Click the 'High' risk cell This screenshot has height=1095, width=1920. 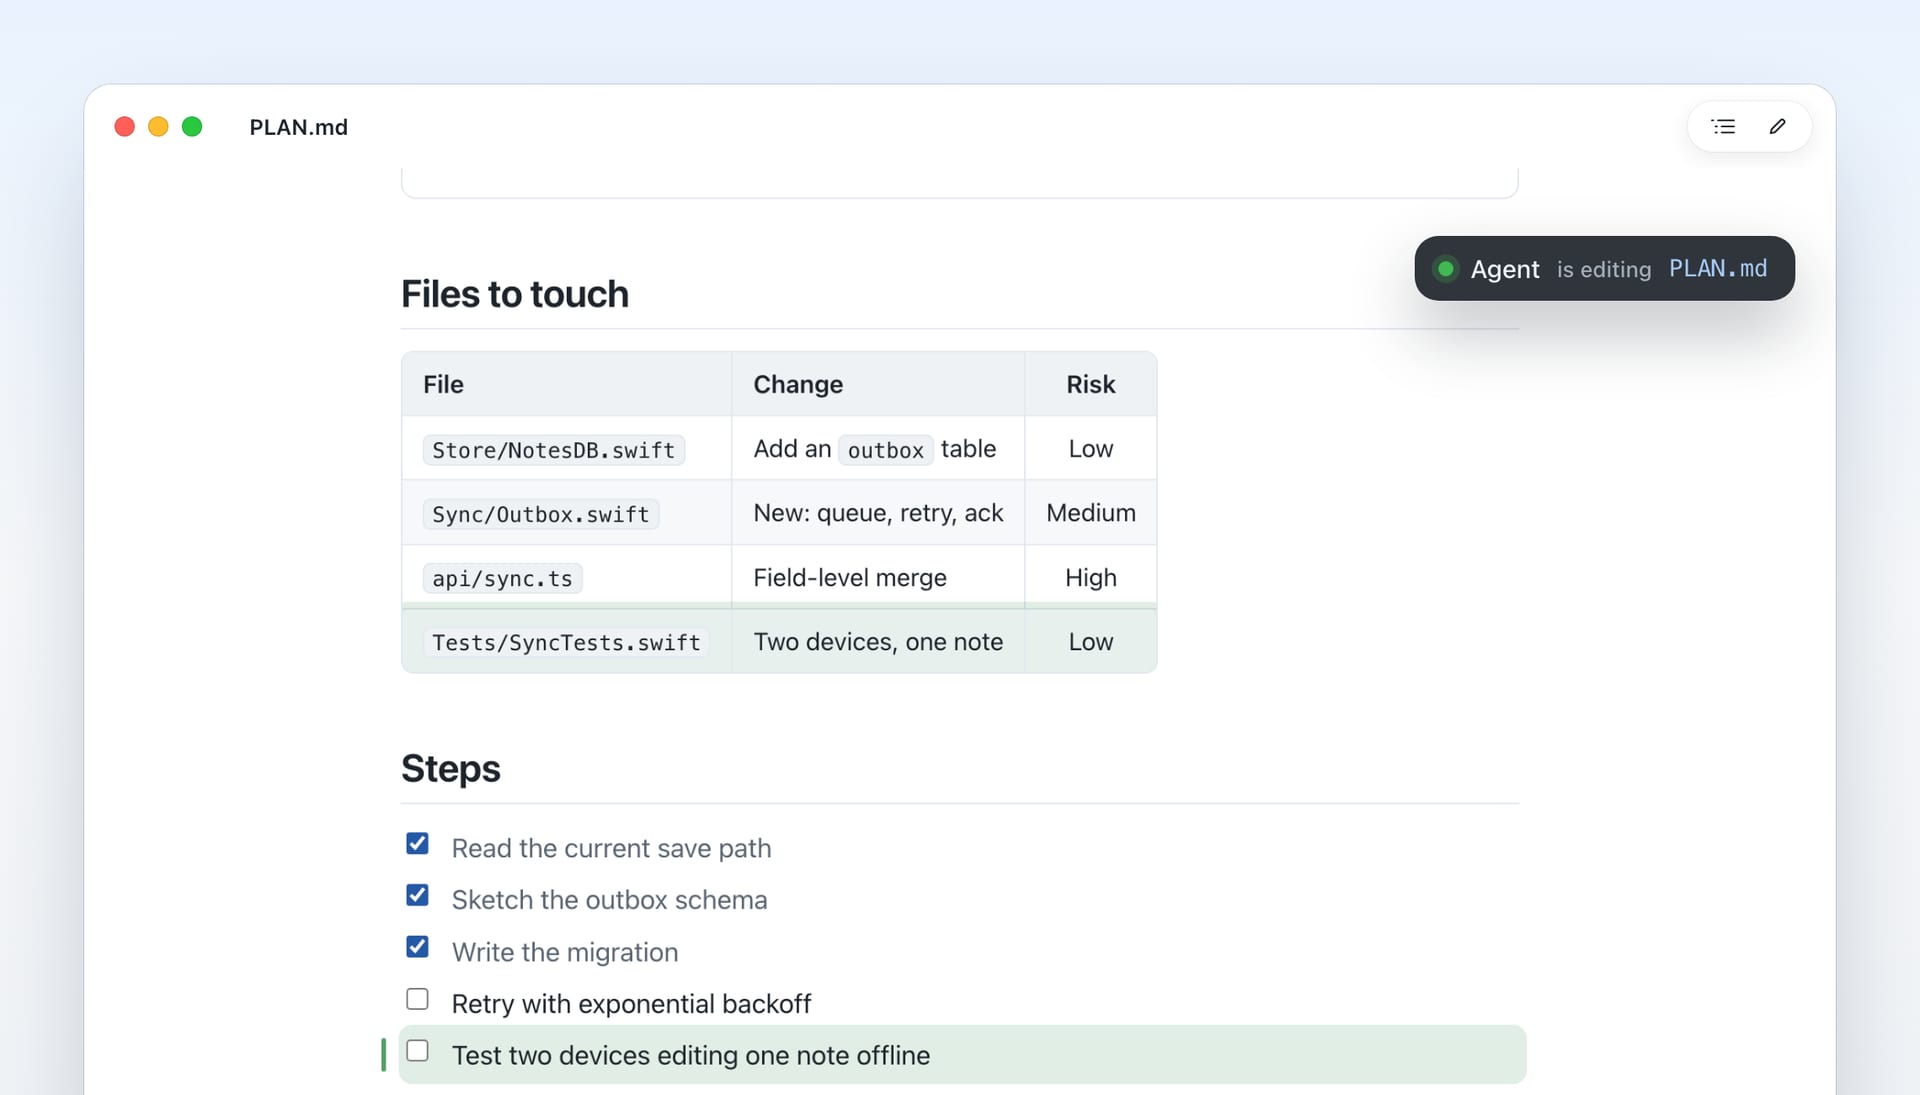(x=1090, y=577)
